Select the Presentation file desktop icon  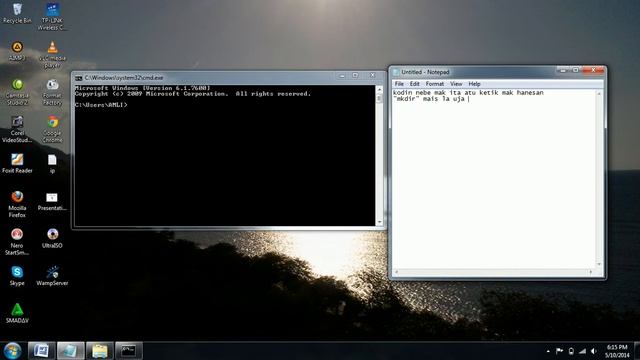click(52, 202)
